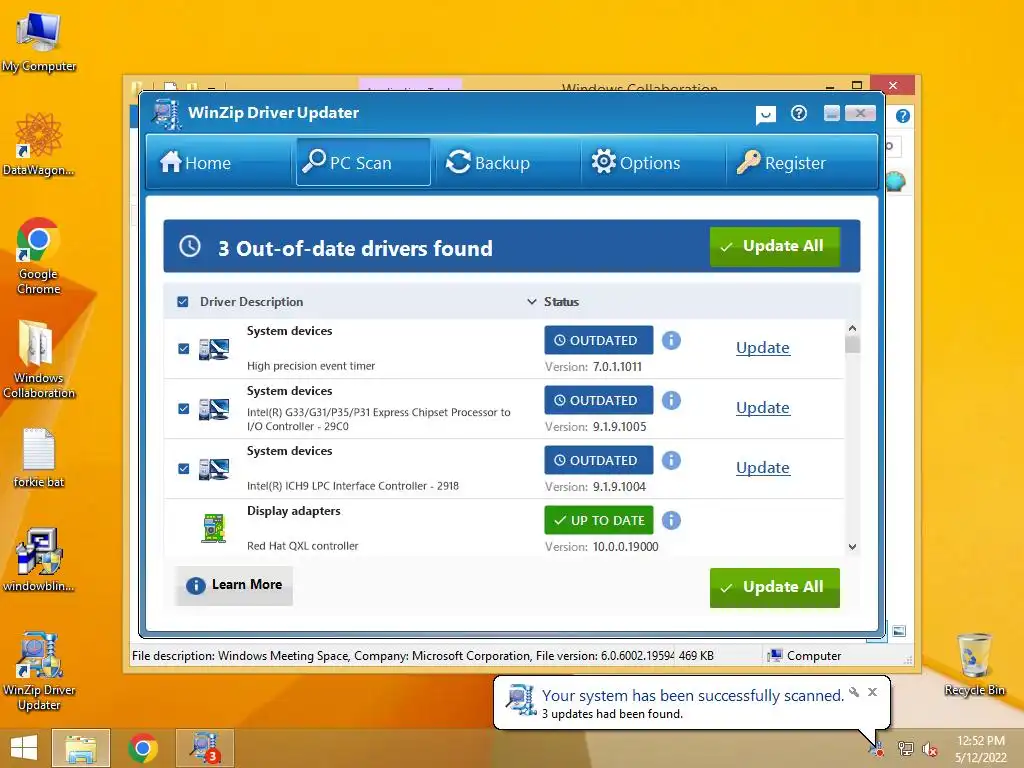Update the Express Chipset Processor 29C0 driver
This screenshot has height=768, width=1024.
tap(763, 408)
